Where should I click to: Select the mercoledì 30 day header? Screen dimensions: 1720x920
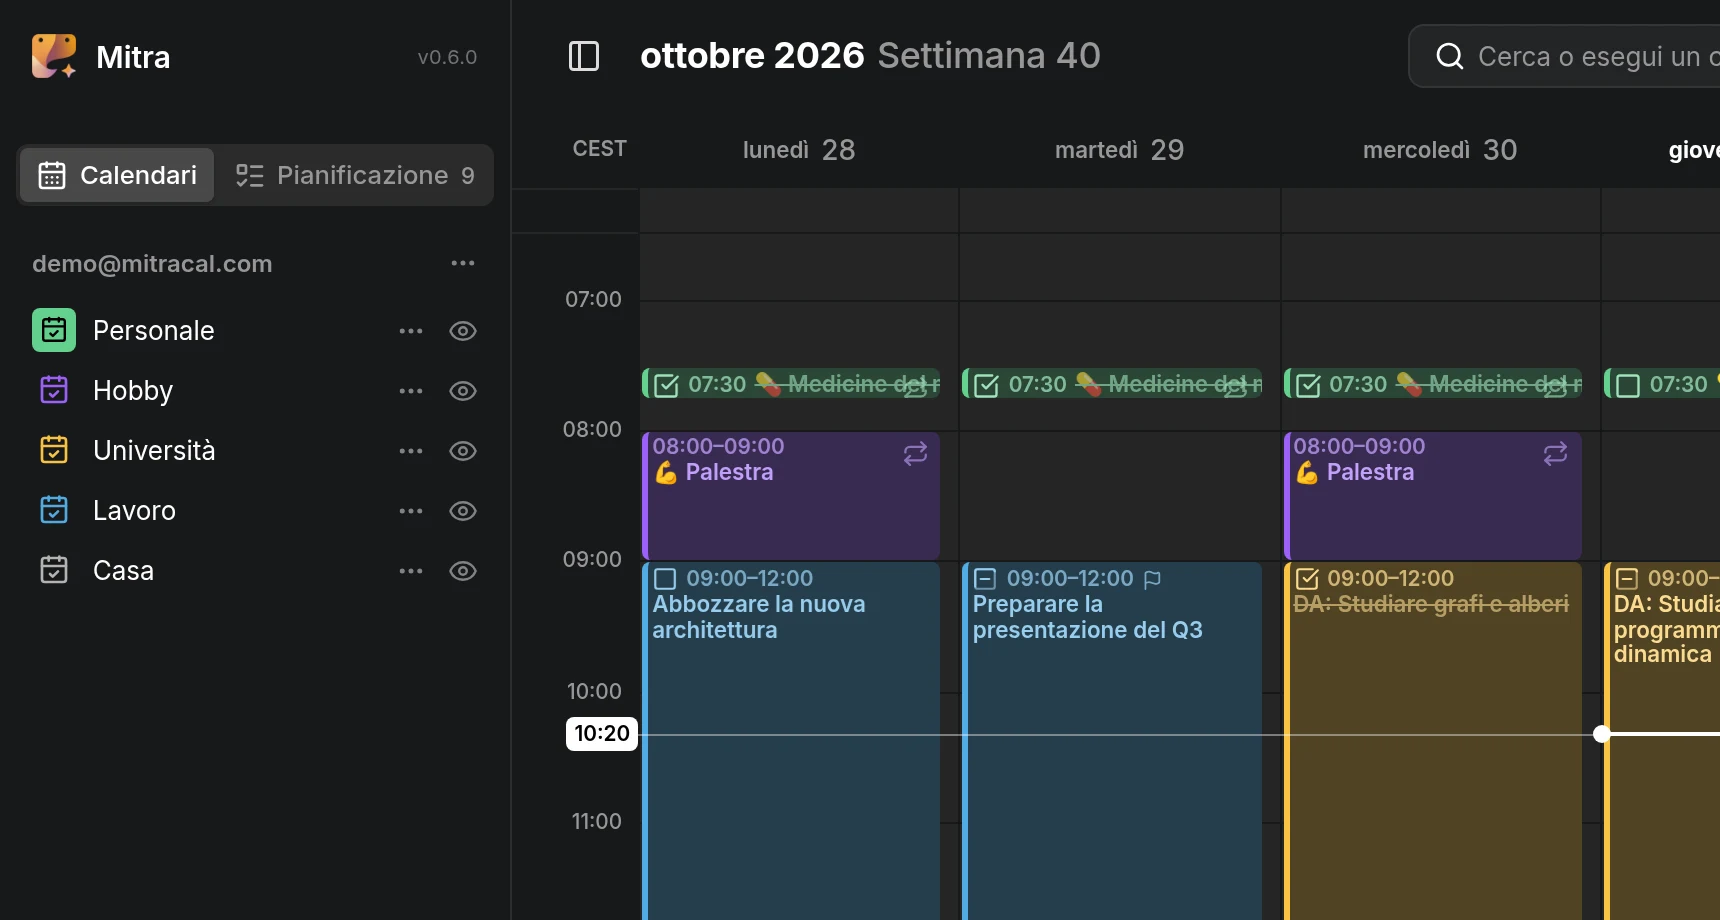(x=1440, y=150)
